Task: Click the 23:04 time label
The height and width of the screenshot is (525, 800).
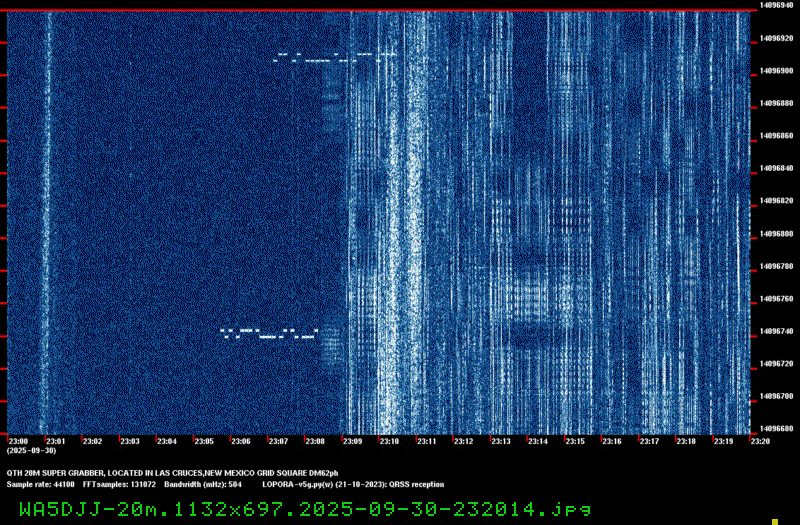Action: (167, 441)
